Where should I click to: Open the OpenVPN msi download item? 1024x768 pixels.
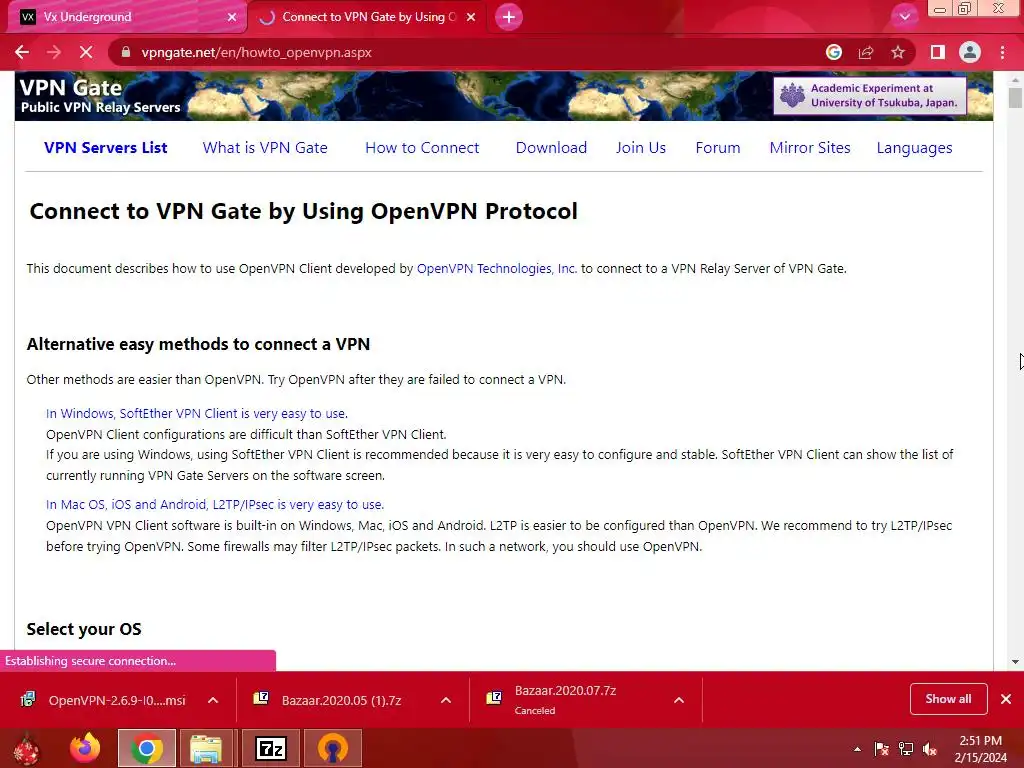104,700
